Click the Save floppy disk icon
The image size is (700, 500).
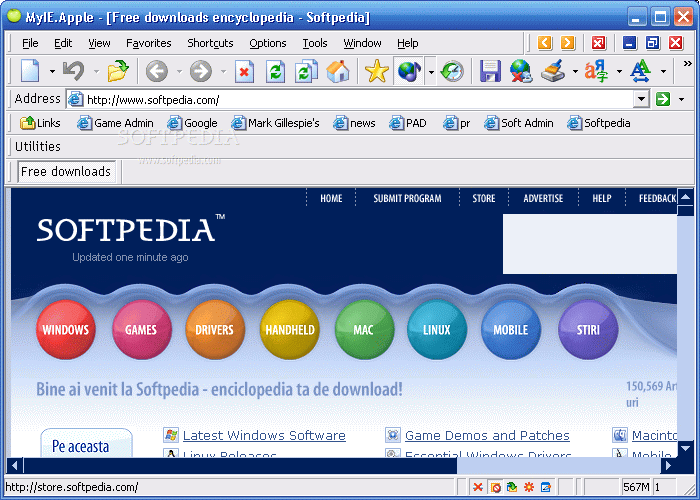click(x=490, y=71)
